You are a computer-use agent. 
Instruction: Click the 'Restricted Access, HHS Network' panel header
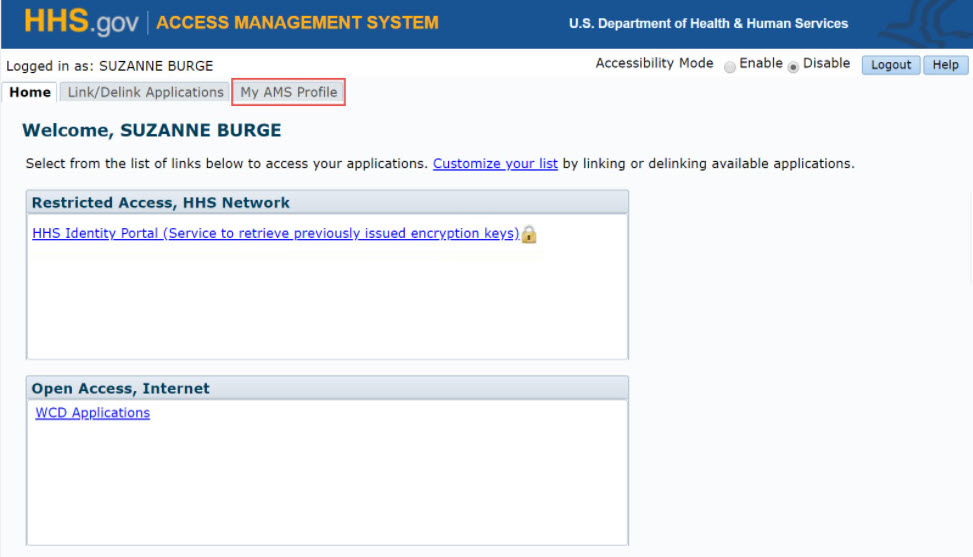point(161,202)
